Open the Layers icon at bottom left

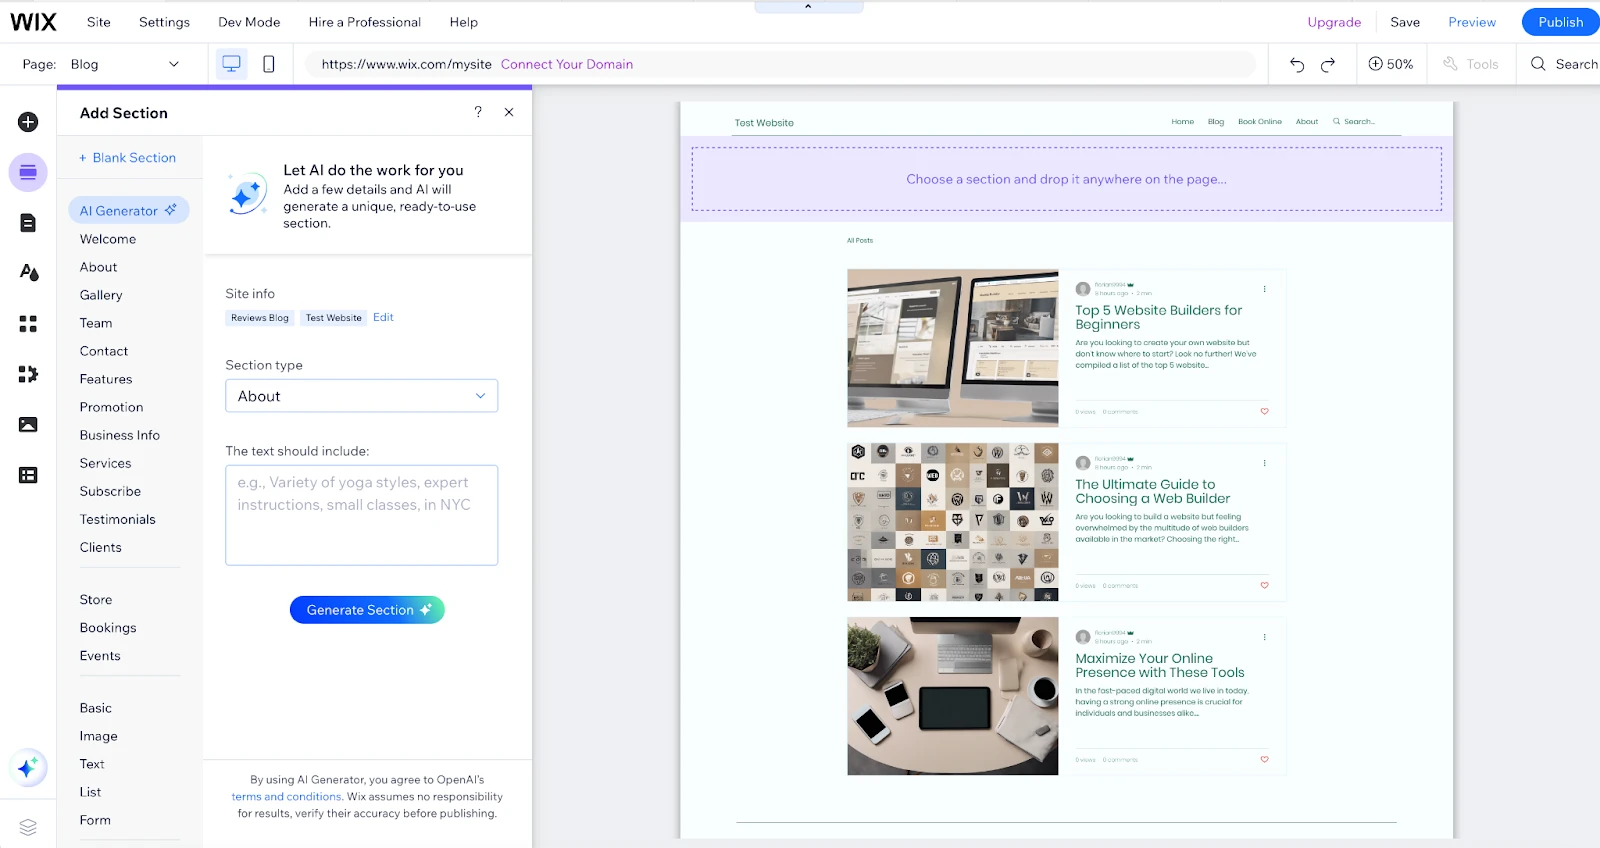[x=28, y=827]
